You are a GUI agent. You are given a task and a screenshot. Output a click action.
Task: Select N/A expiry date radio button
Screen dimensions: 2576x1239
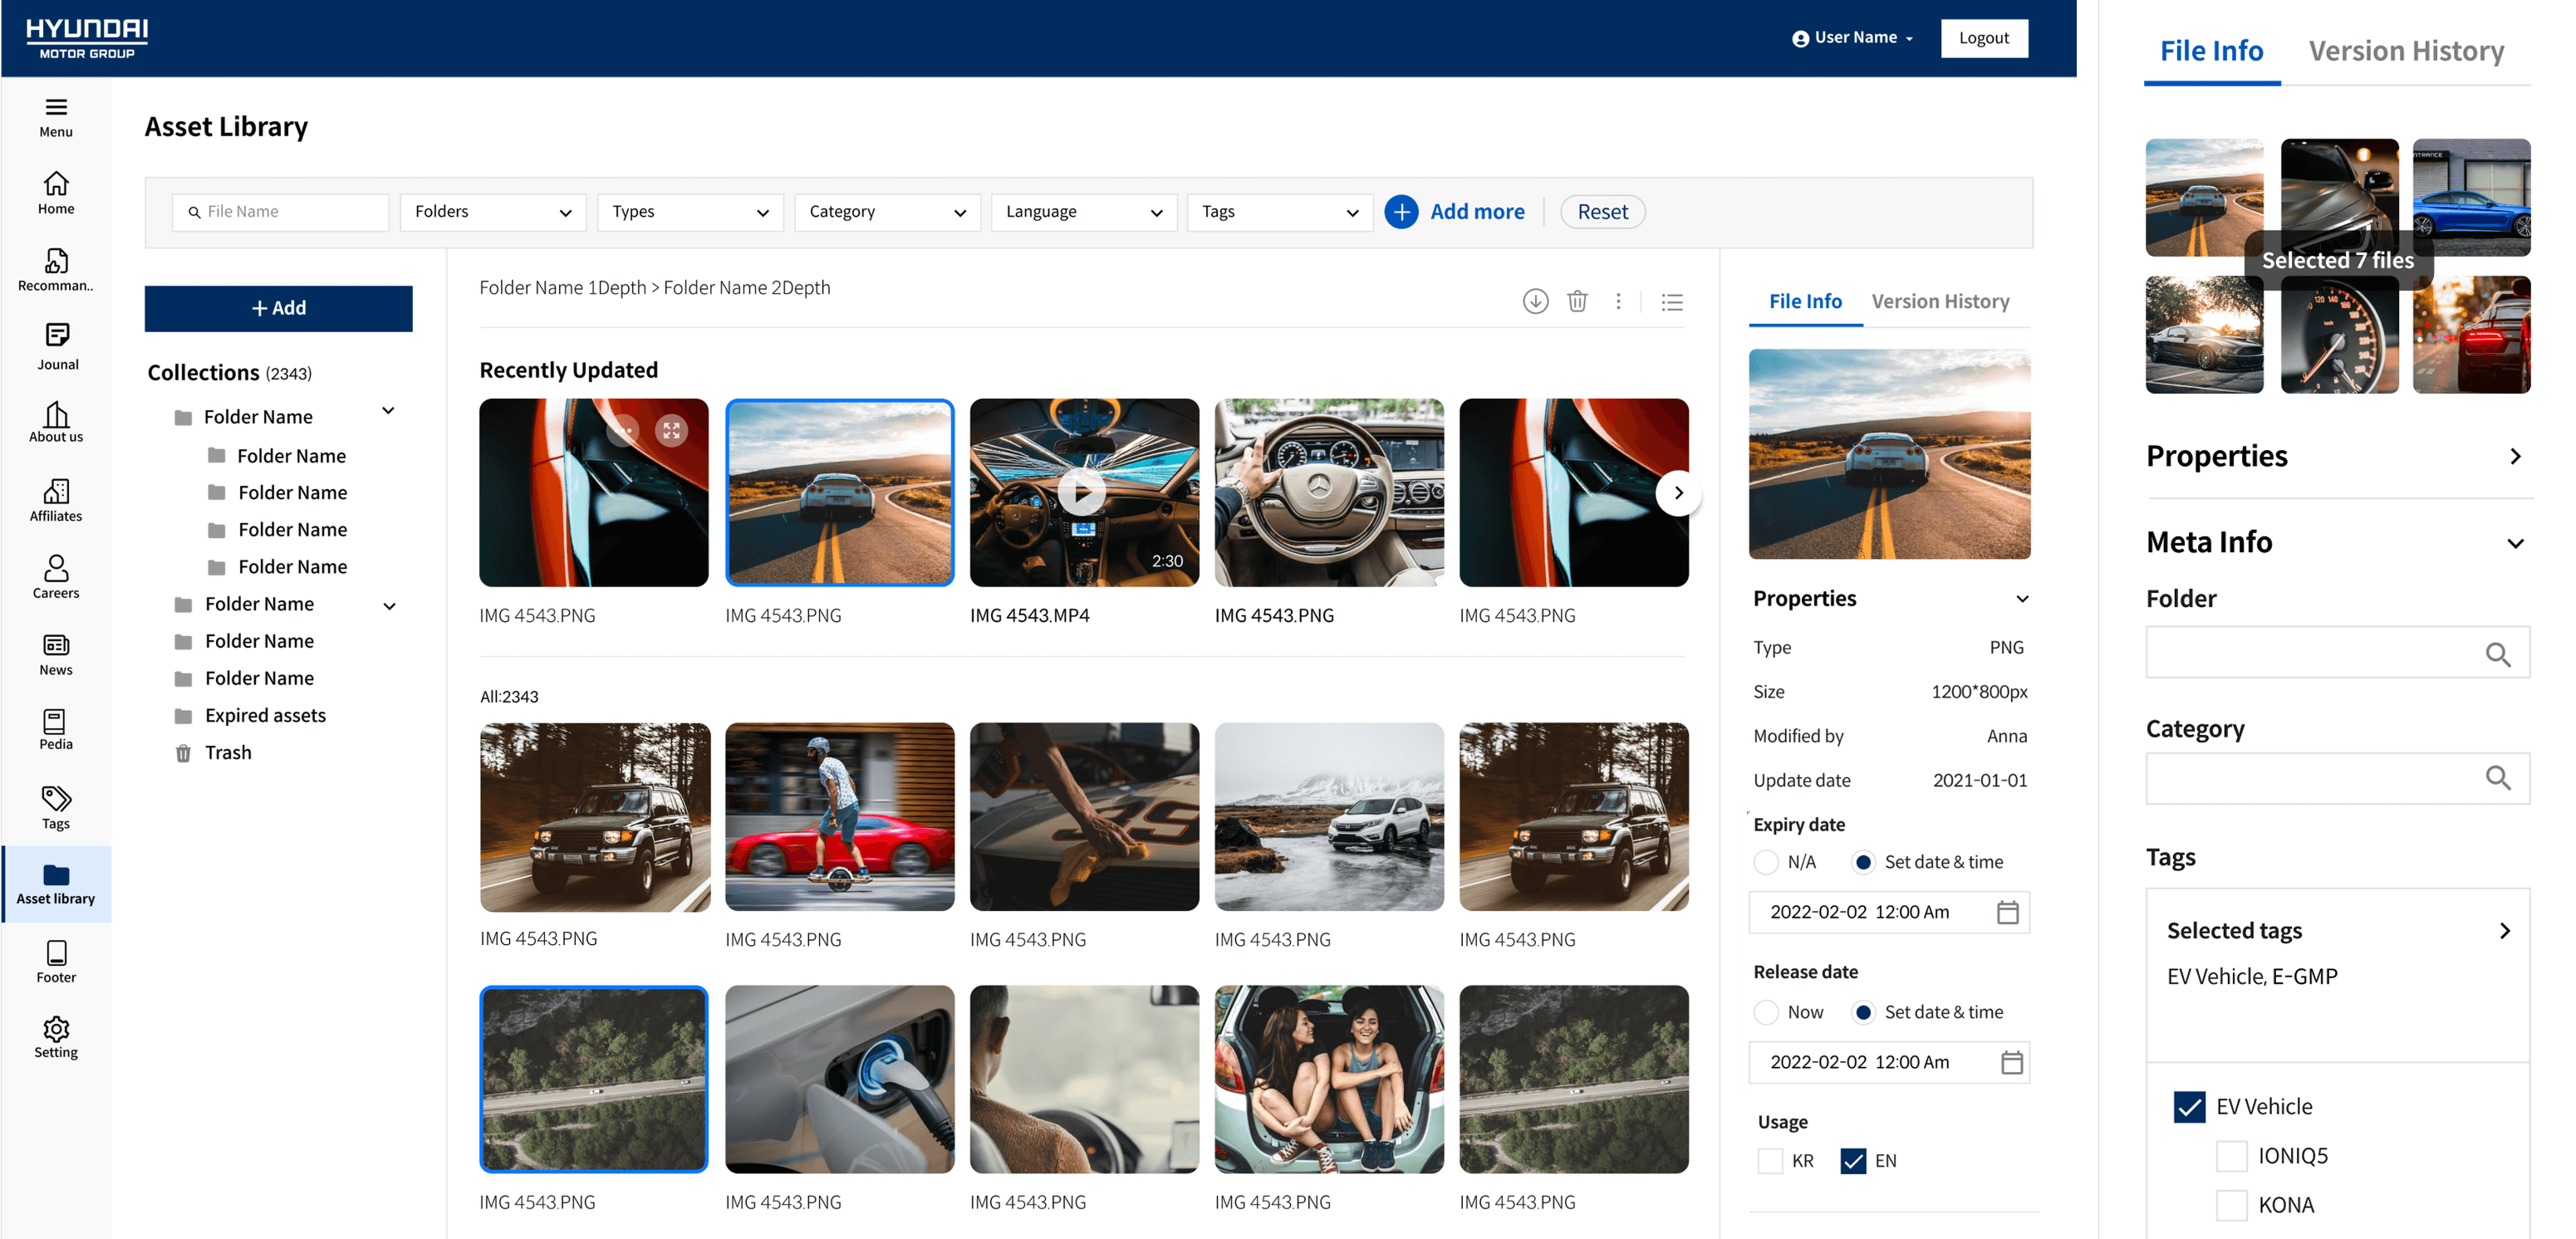1766,862
